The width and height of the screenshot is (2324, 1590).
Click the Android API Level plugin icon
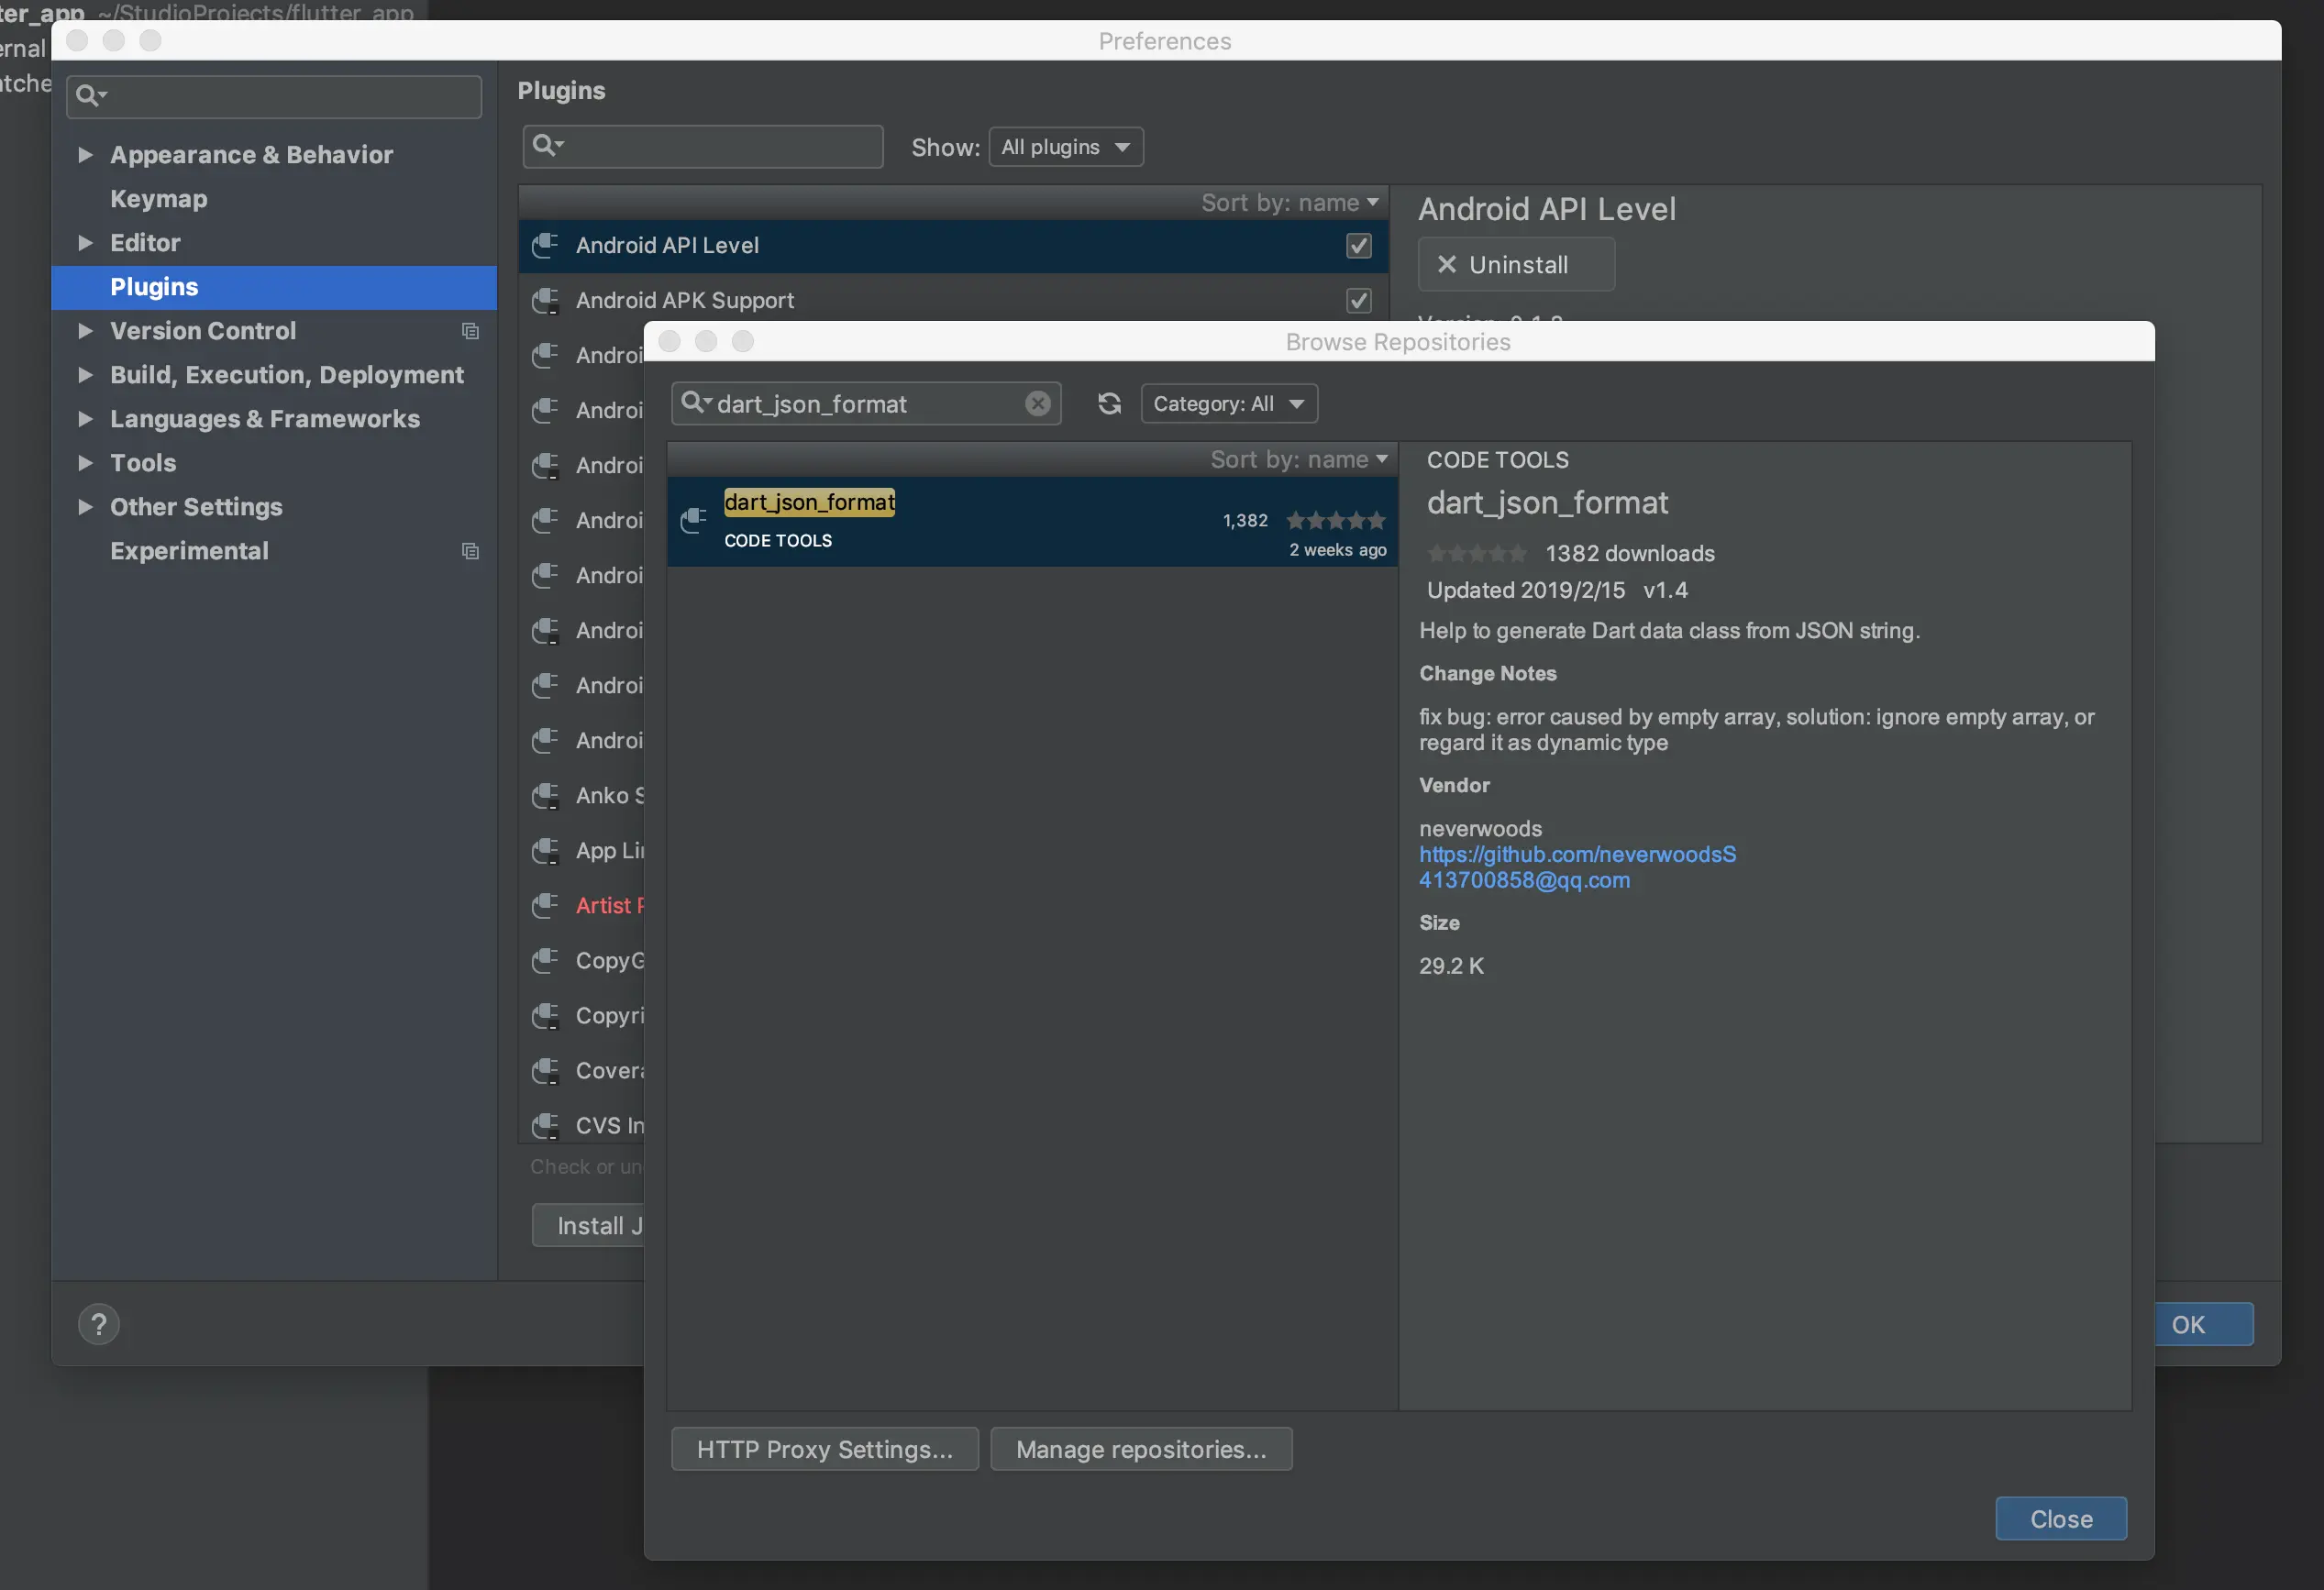pyautogui.click(x=545, y=246)
